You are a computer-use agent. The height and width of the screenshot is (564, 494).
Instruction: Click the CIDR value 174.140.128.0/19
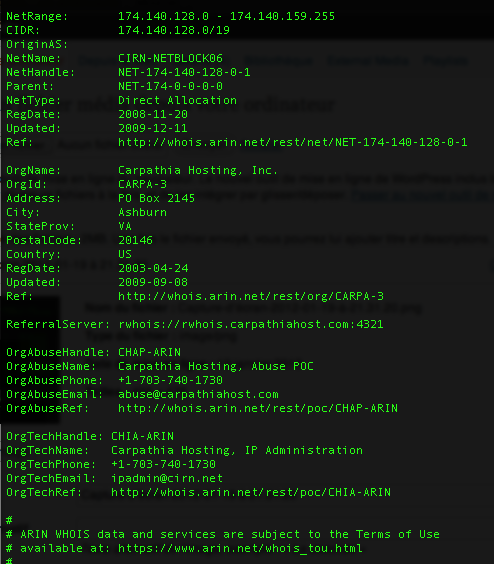tap(174, 30)
